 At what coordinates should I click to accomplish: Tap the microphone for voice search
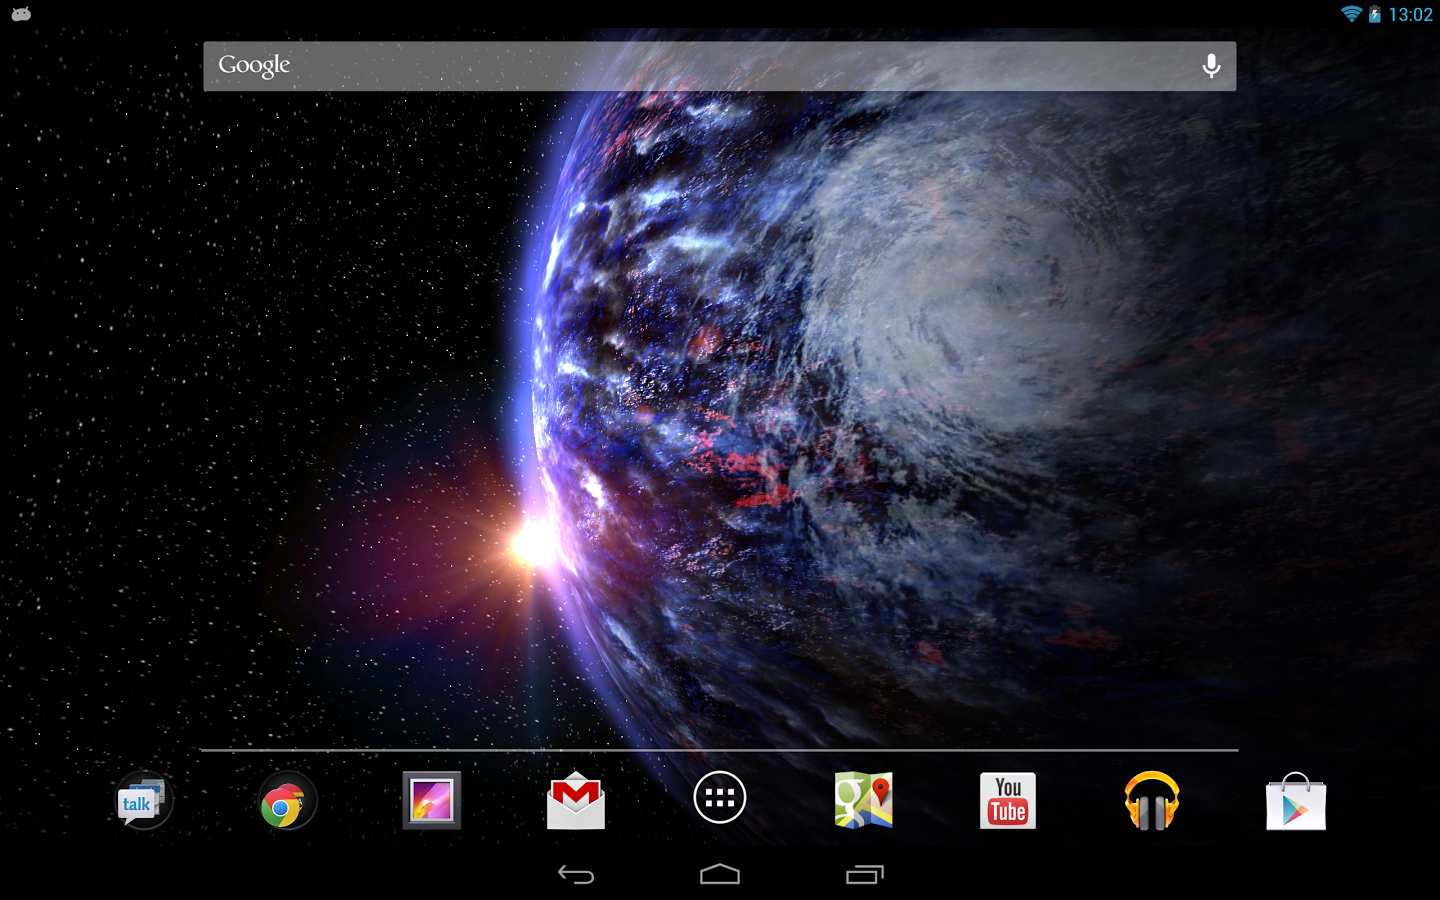pos(1211,66)
